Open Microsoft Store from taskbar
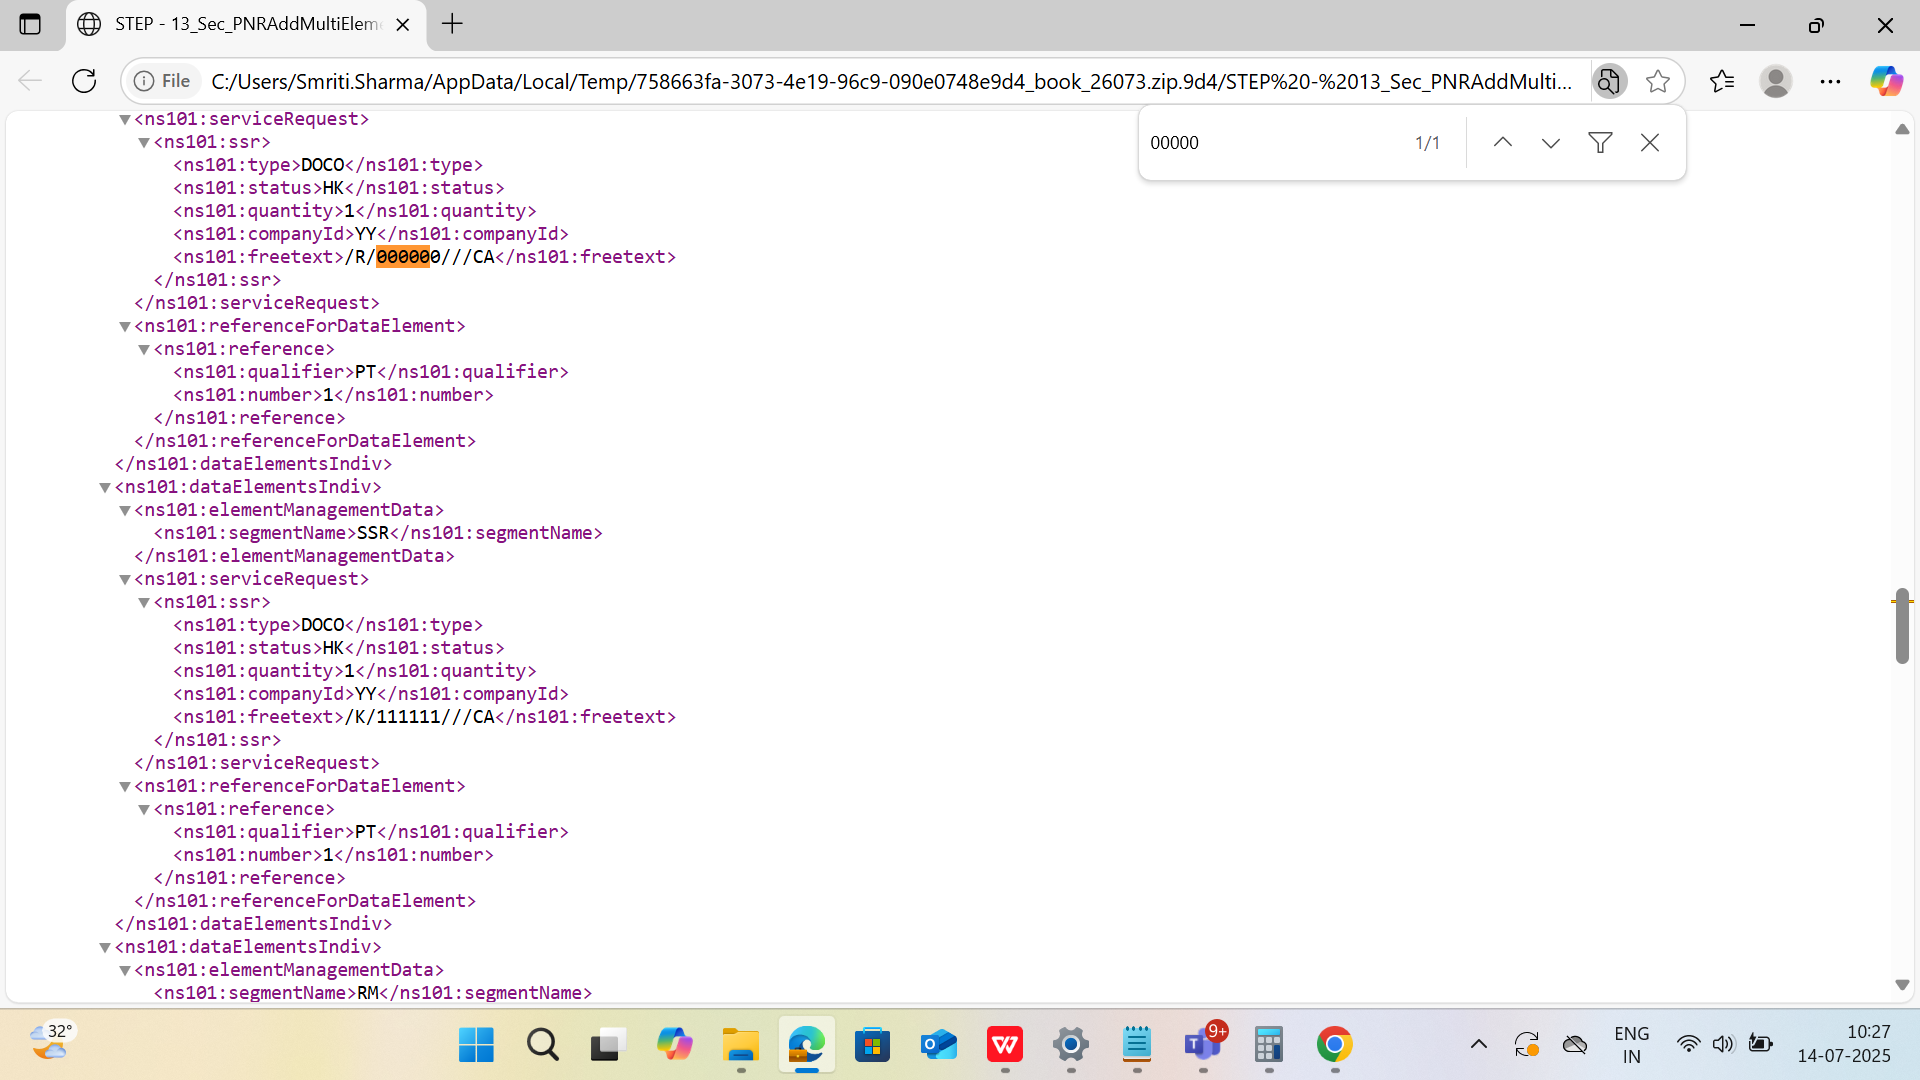This screenshot has width=1920, height=1080. pos(872,1045)
